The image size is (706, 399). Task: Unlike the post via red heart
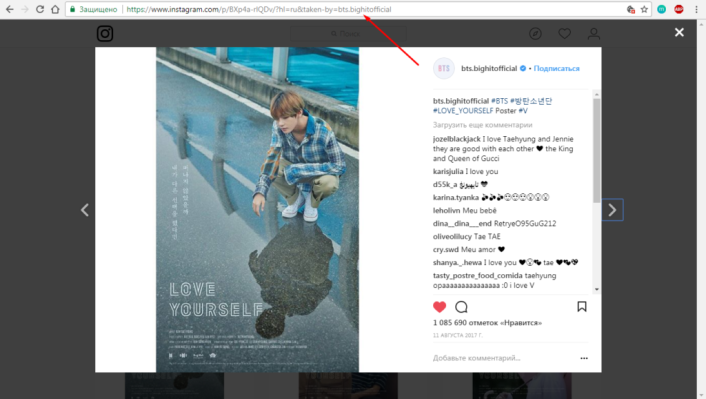point(439,307)
